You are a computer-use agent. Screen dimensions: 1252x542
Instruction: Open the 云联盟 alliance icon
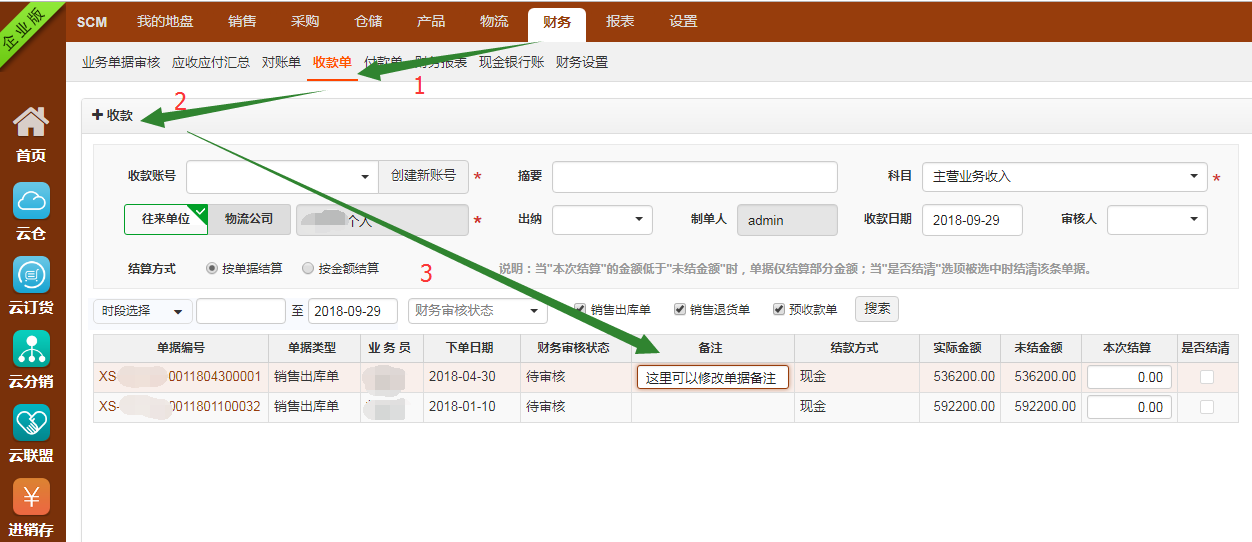pyautogui.click(x=31, y=423)
